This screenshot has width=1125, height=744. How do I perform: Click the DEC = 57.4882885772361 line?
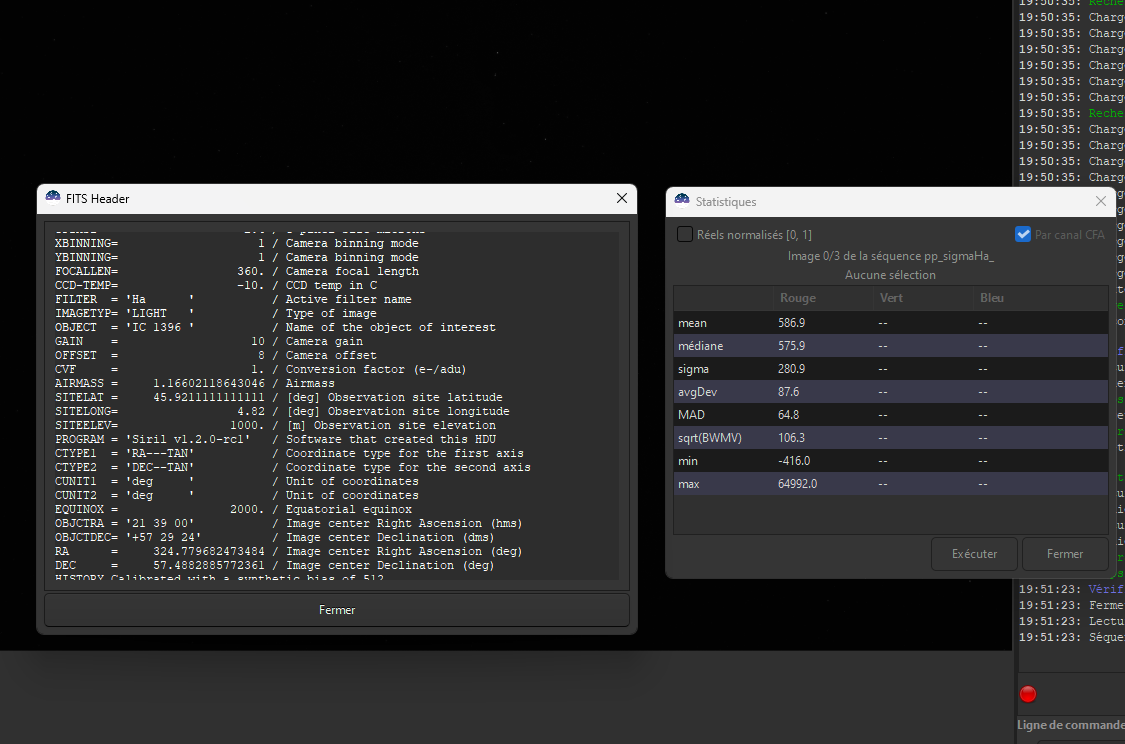[275, 565]
